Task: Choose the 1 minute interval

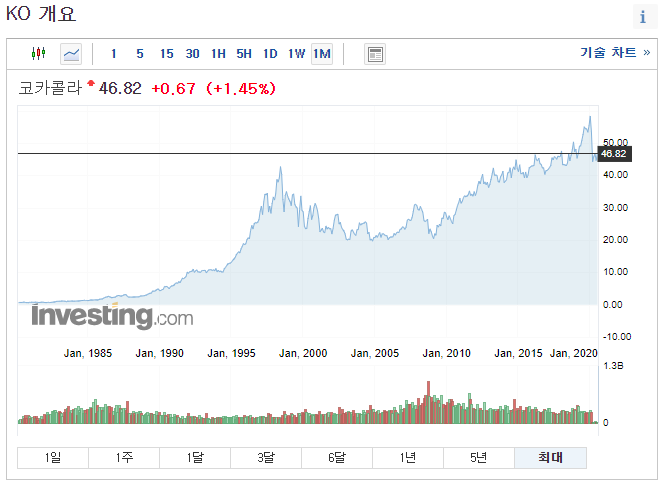Action: click(114, 54)
